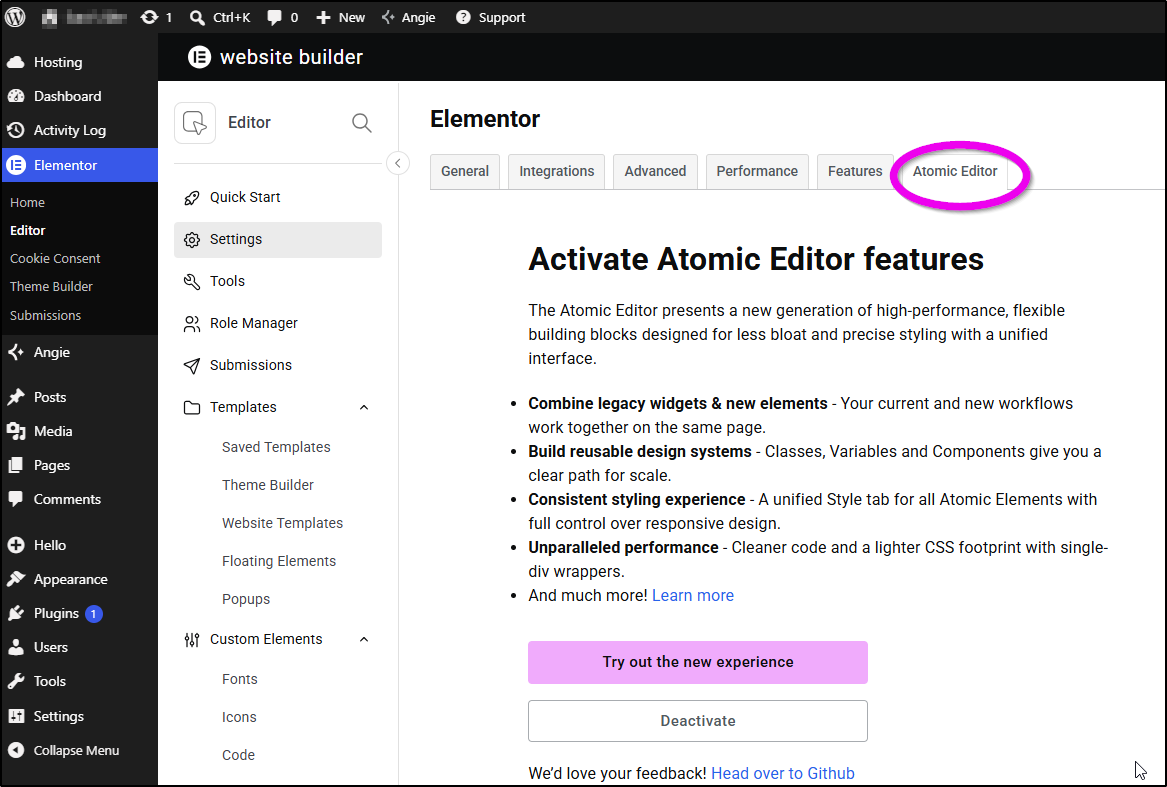Viewport: 1167px width, 787px height.
Task: Open Appearance in WordPress sidebar
Action: [79, 579]
